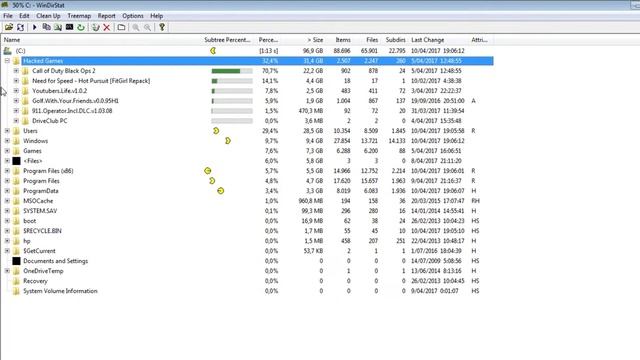Click the red X permanent delete icon
The width and height of the screenshot is (640, 360).
[107, 27]
